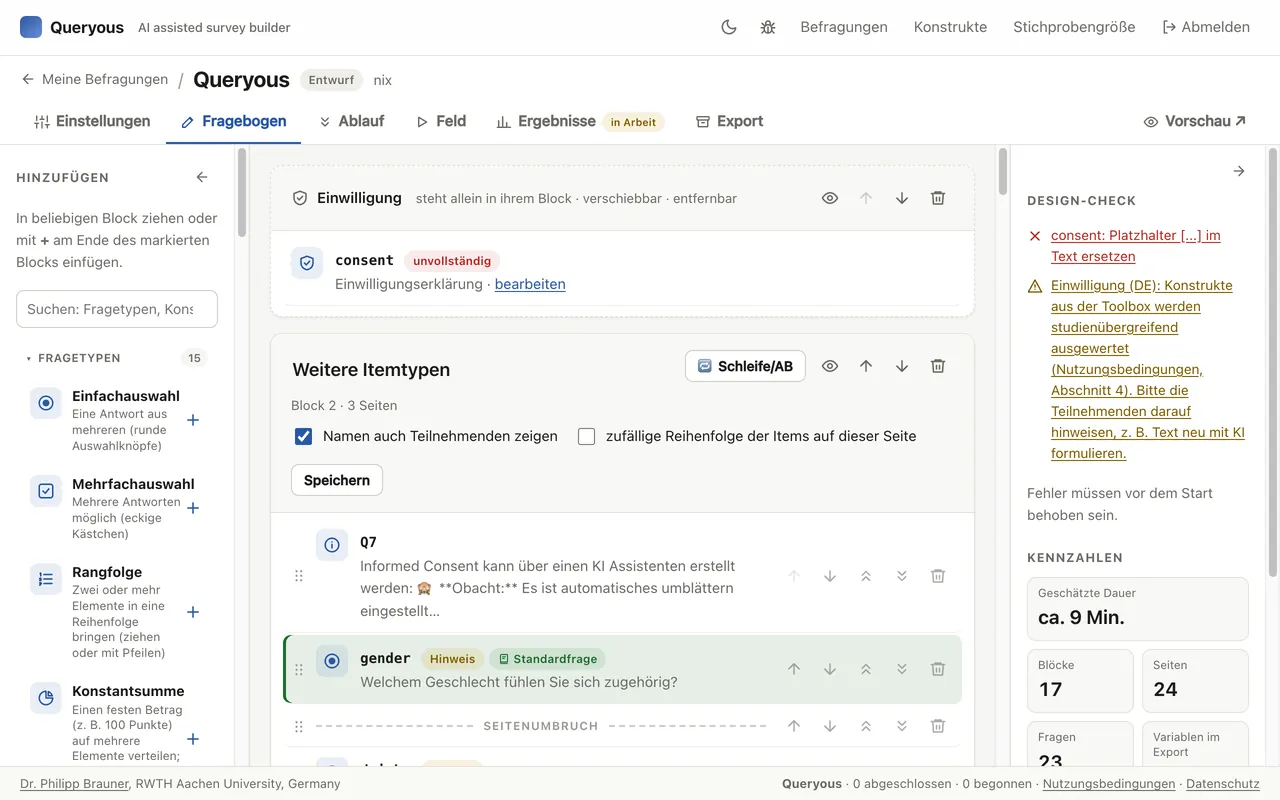Add Rangfolge question with plus icon

point(193,612)
